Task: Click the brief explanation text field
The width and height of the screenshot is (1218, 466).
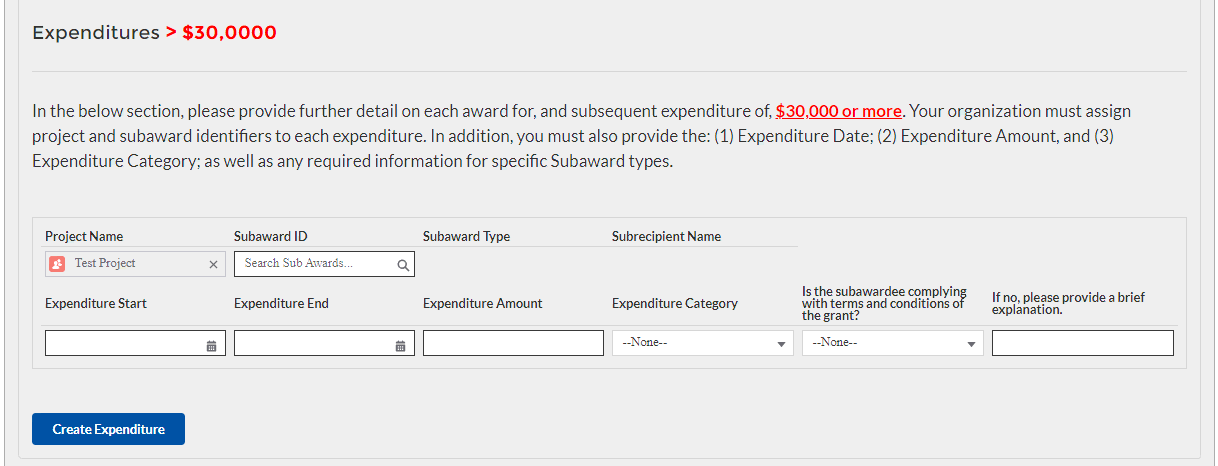Action: (1082, 344)
